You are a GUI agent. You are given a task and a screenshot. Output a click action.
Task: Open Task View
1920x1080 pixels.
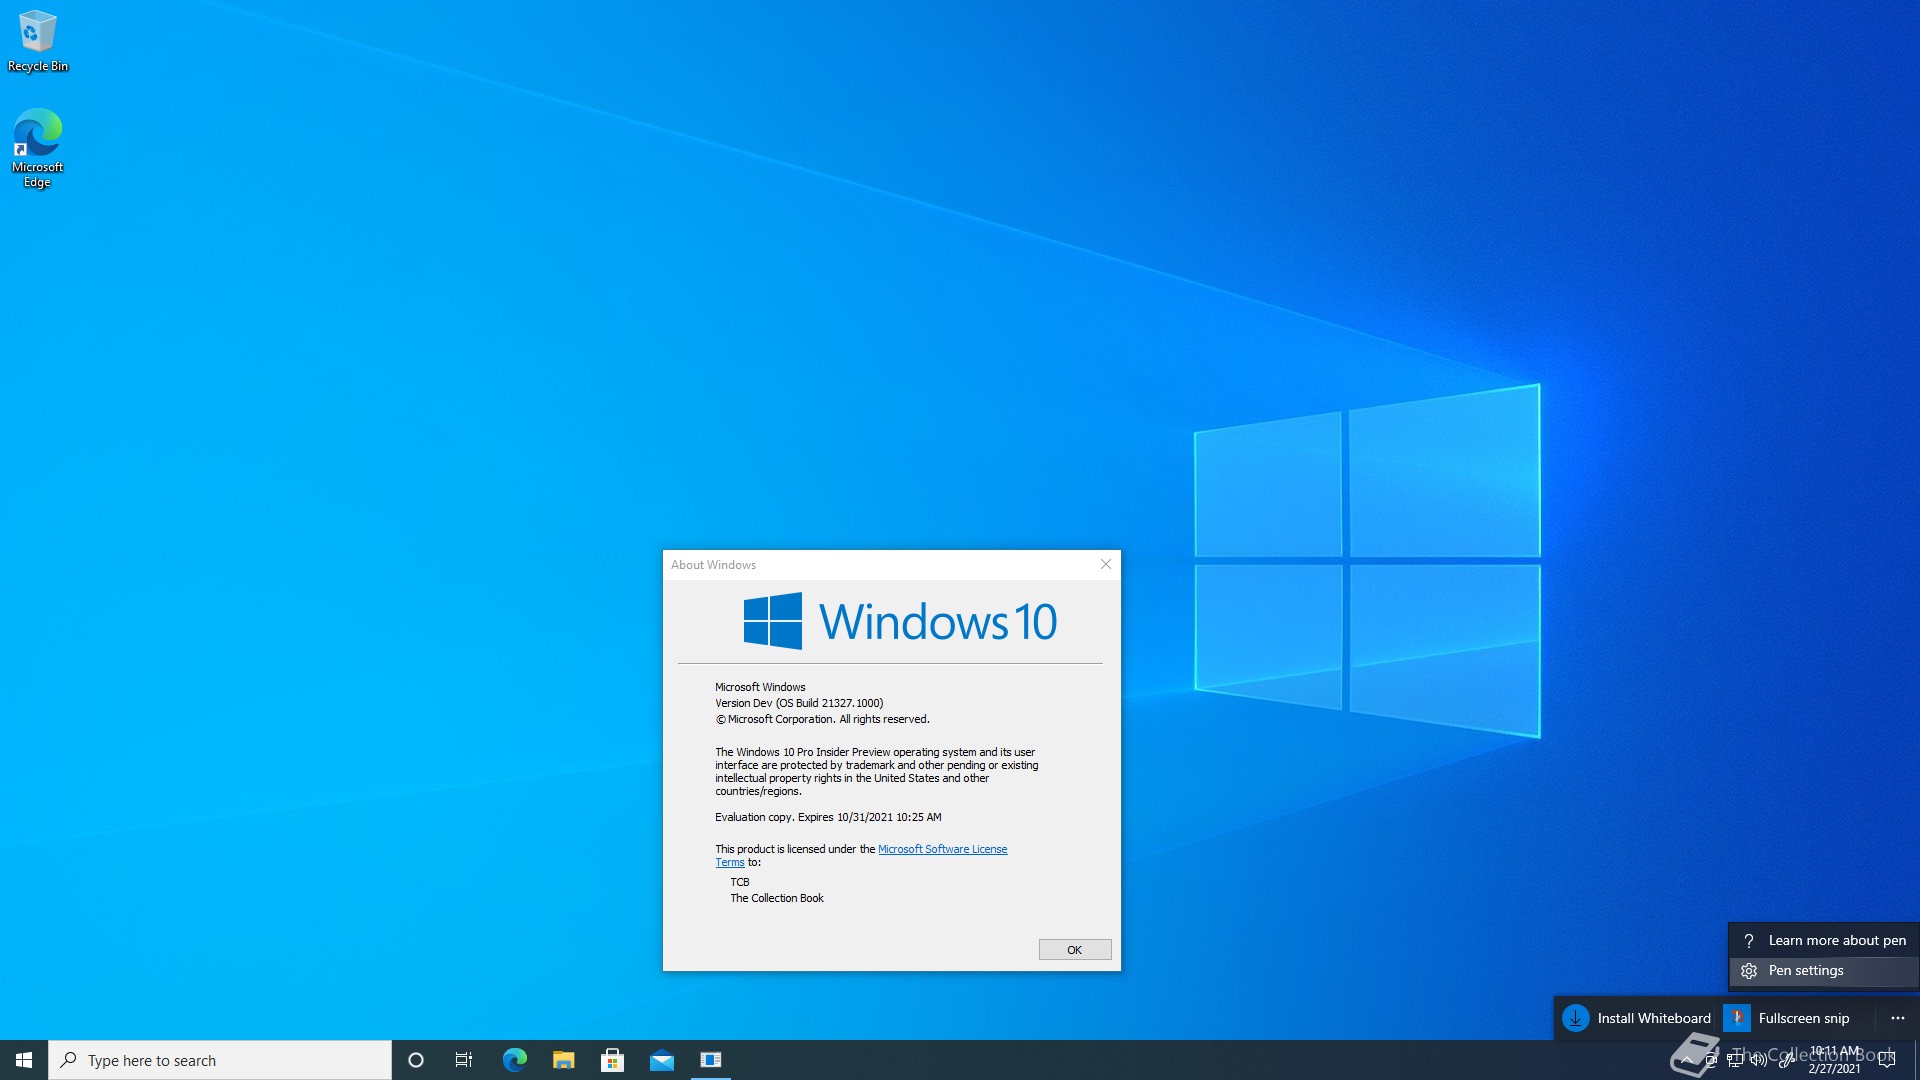click(464, 1060)
